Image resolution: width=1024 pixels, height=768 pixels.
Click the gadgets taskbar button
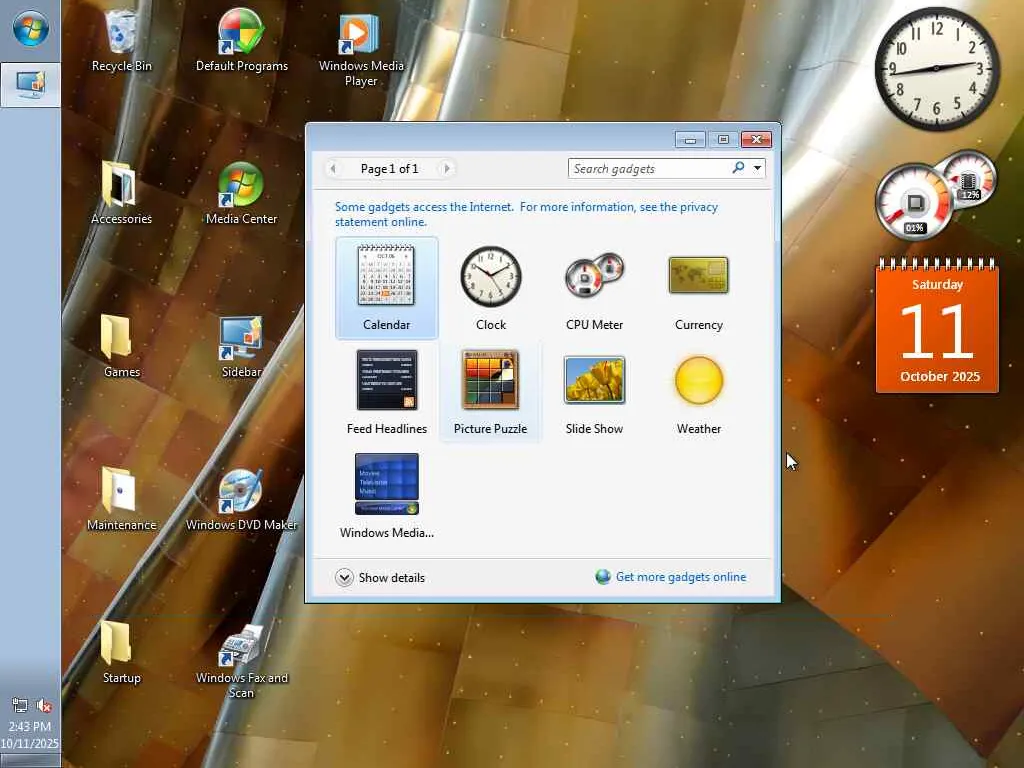click(x=30, y=85)
